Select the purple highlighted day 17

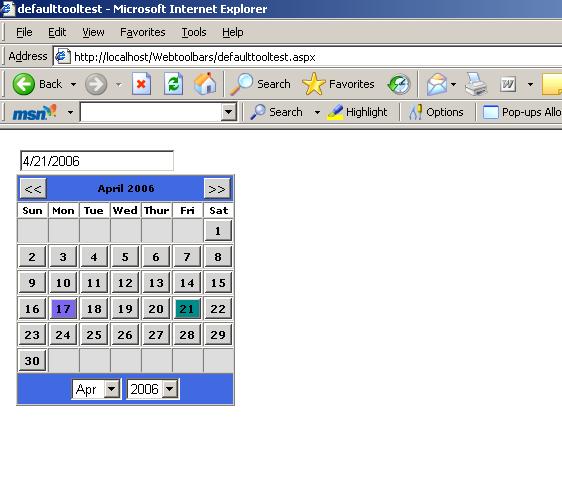coord(63,309)
